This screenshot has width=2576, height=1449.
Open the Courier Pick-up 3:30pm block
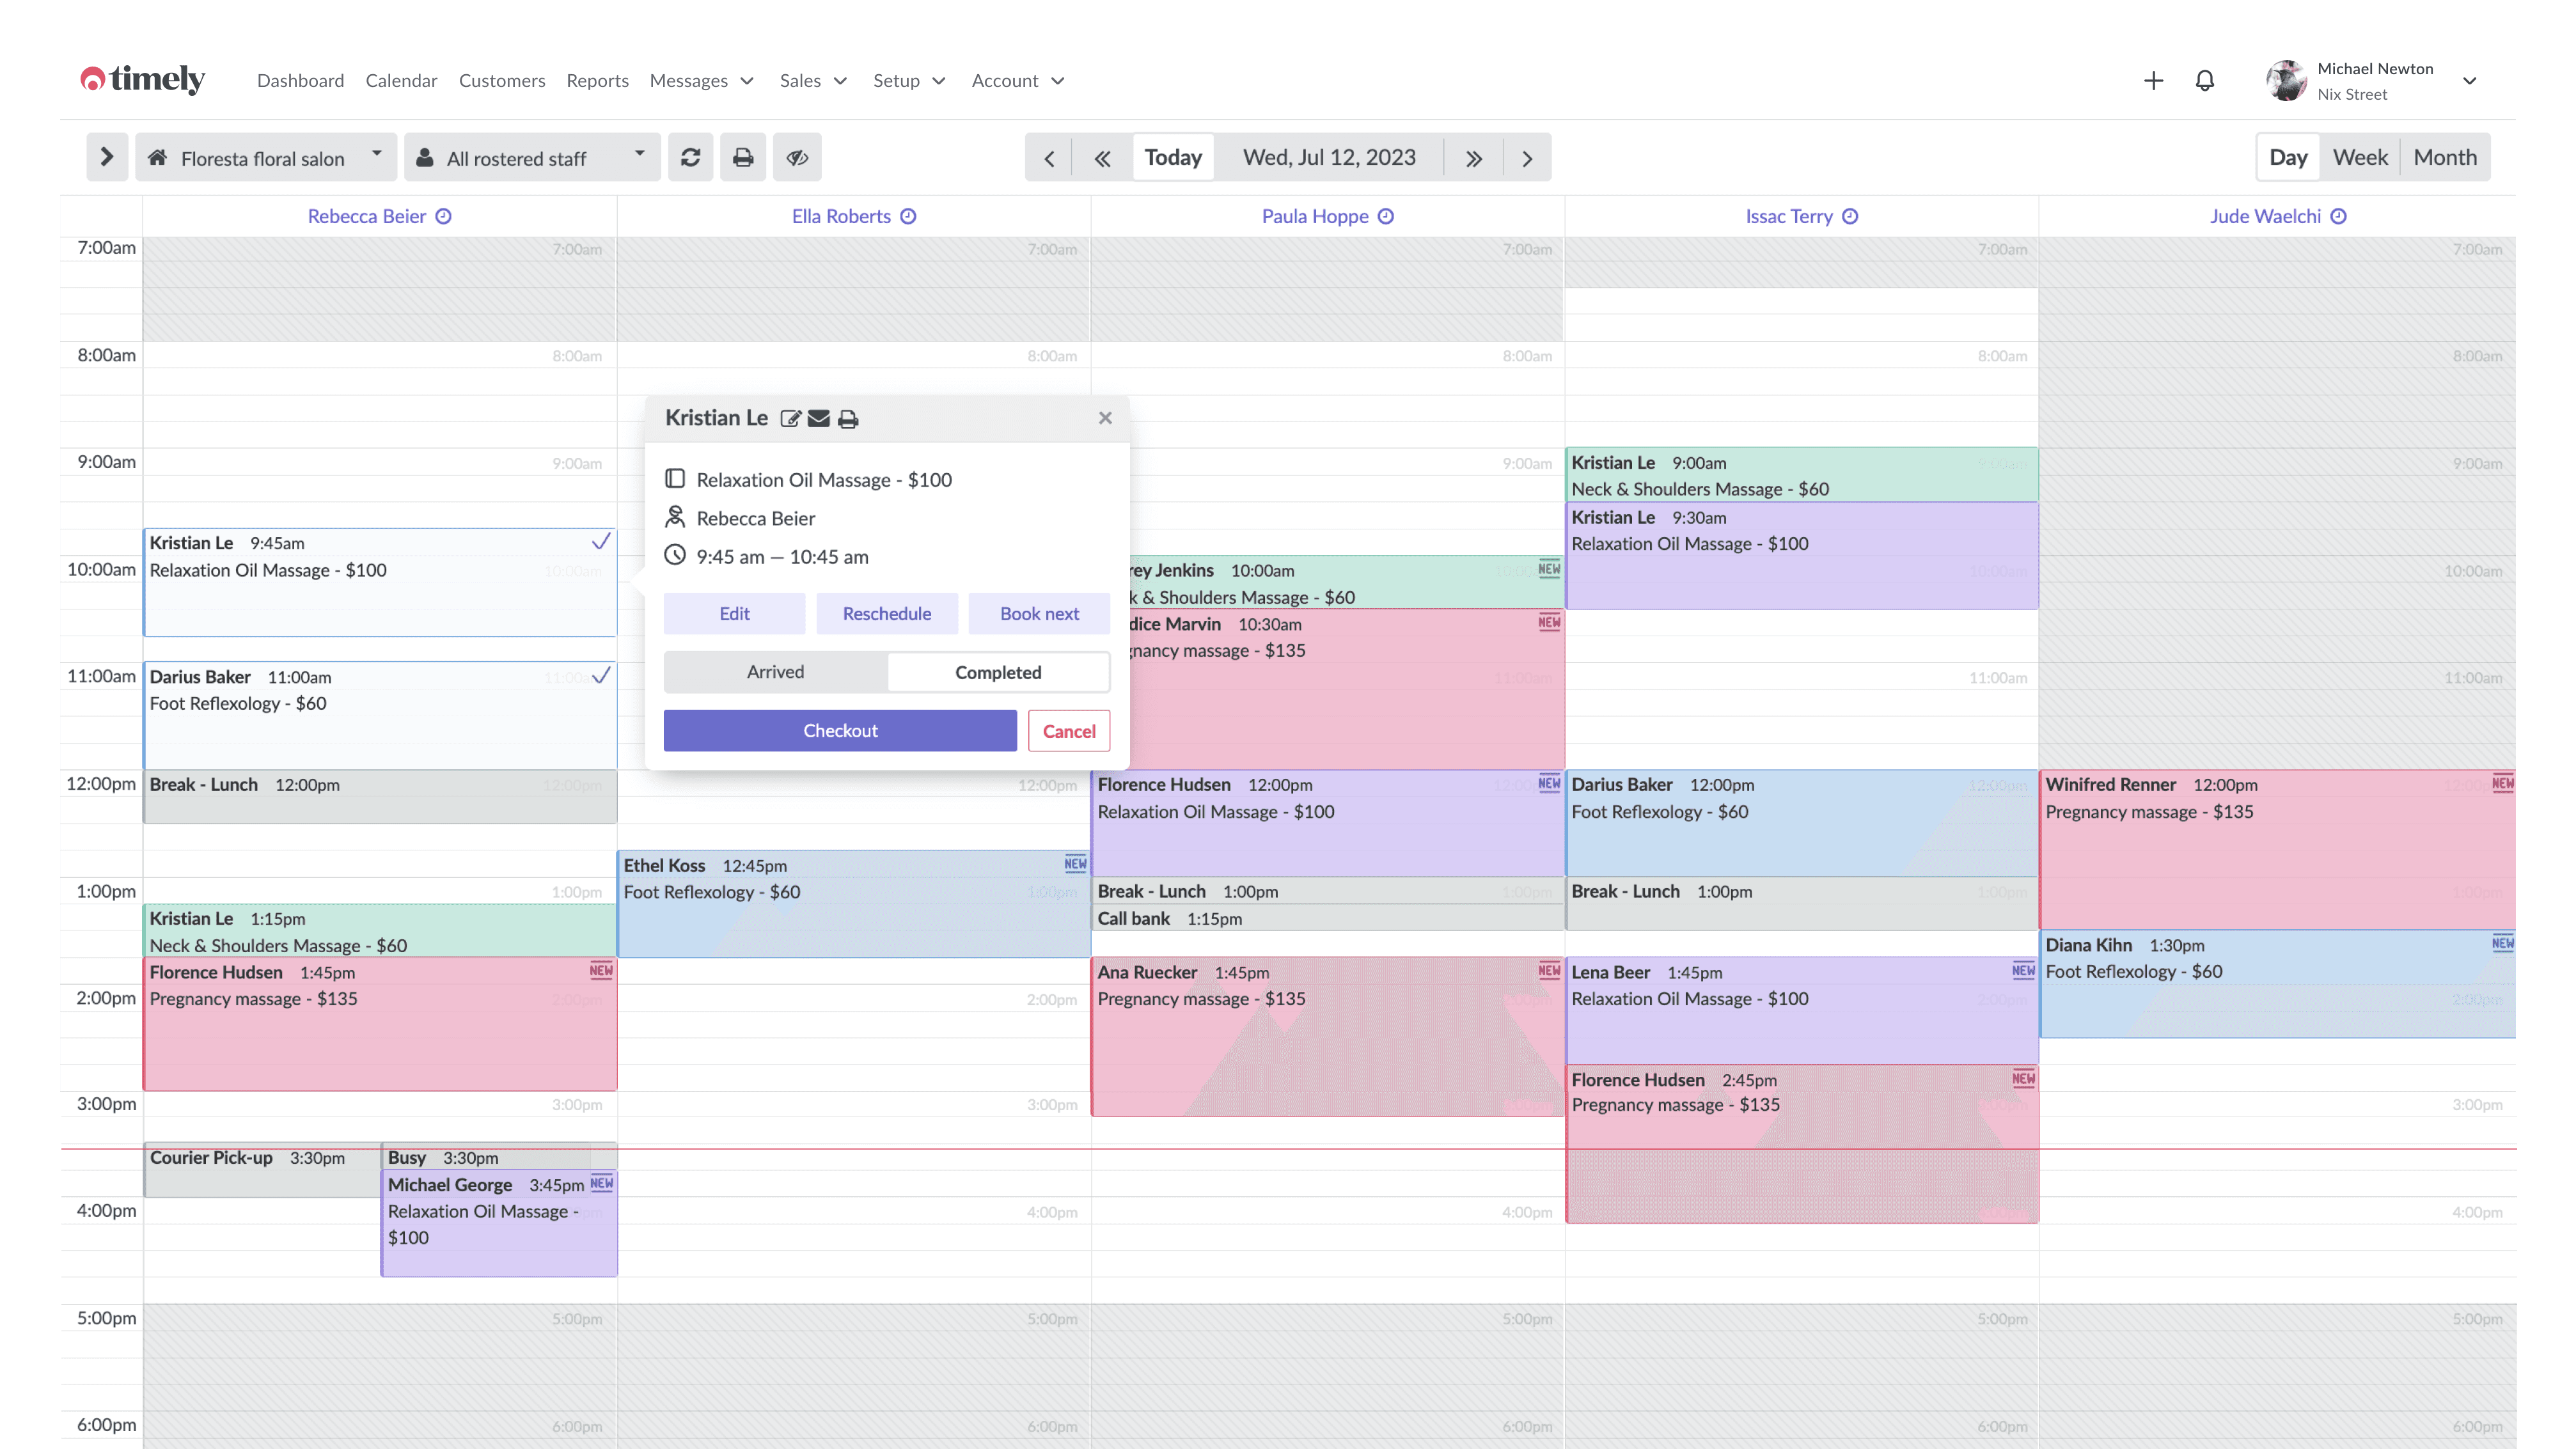click(x=262, y=1170)
